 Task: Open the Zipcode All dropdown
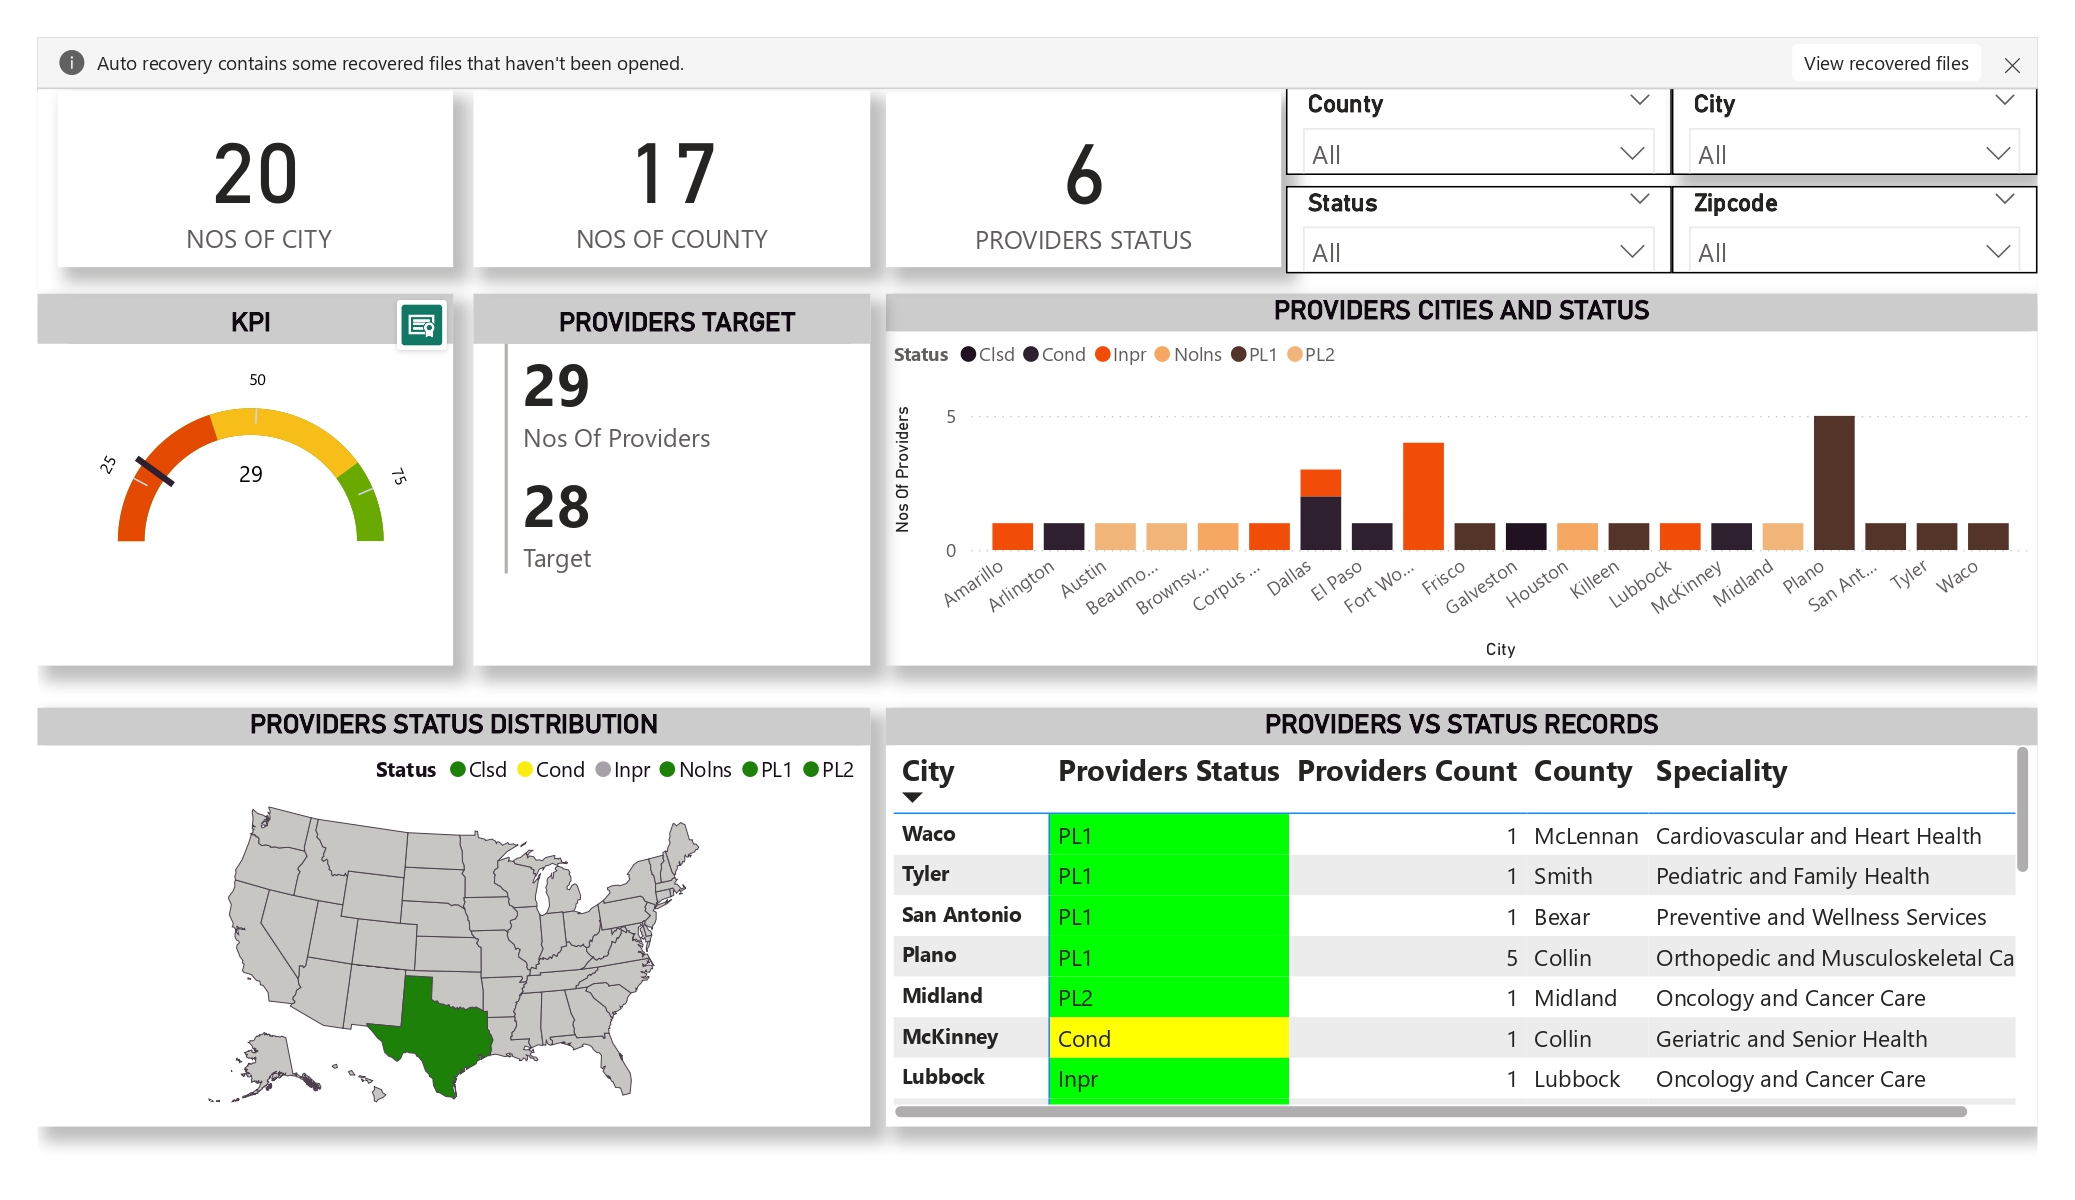[x=1853, y=252]
